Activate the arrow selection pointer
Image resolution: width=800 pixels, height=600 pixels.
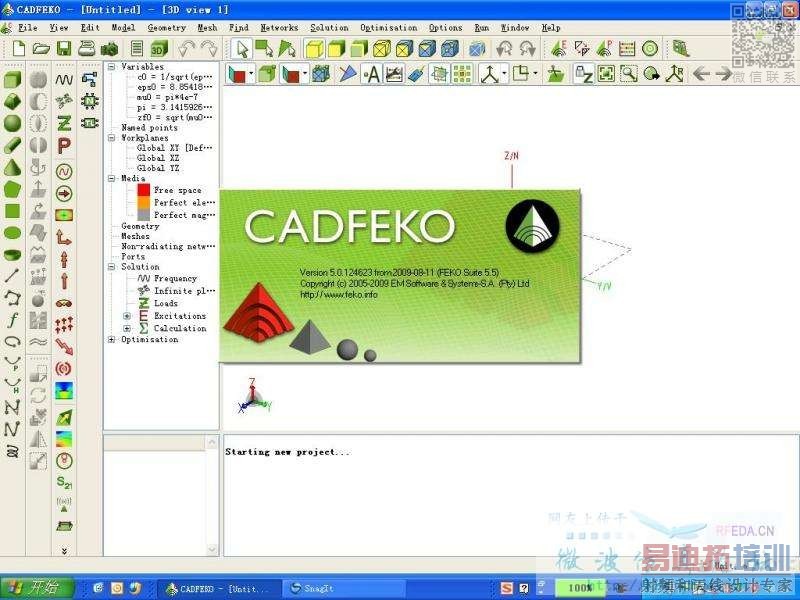tap(241, 48)
